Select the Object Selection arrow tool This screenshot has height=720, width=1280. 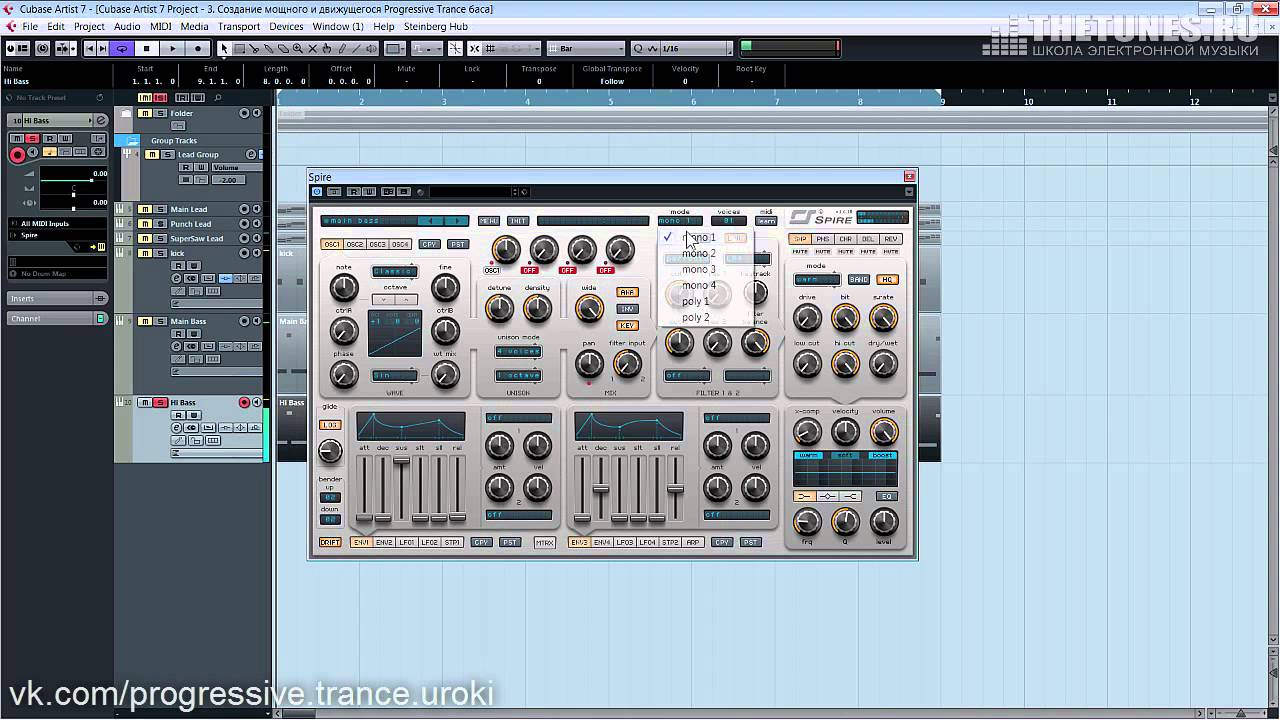click(225, 48)
